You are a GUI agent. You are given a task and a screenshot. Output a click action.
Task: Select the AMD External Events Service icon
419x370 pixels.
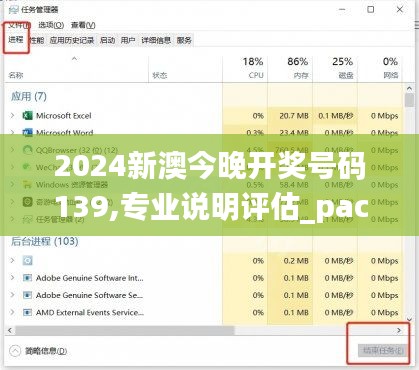27,312
